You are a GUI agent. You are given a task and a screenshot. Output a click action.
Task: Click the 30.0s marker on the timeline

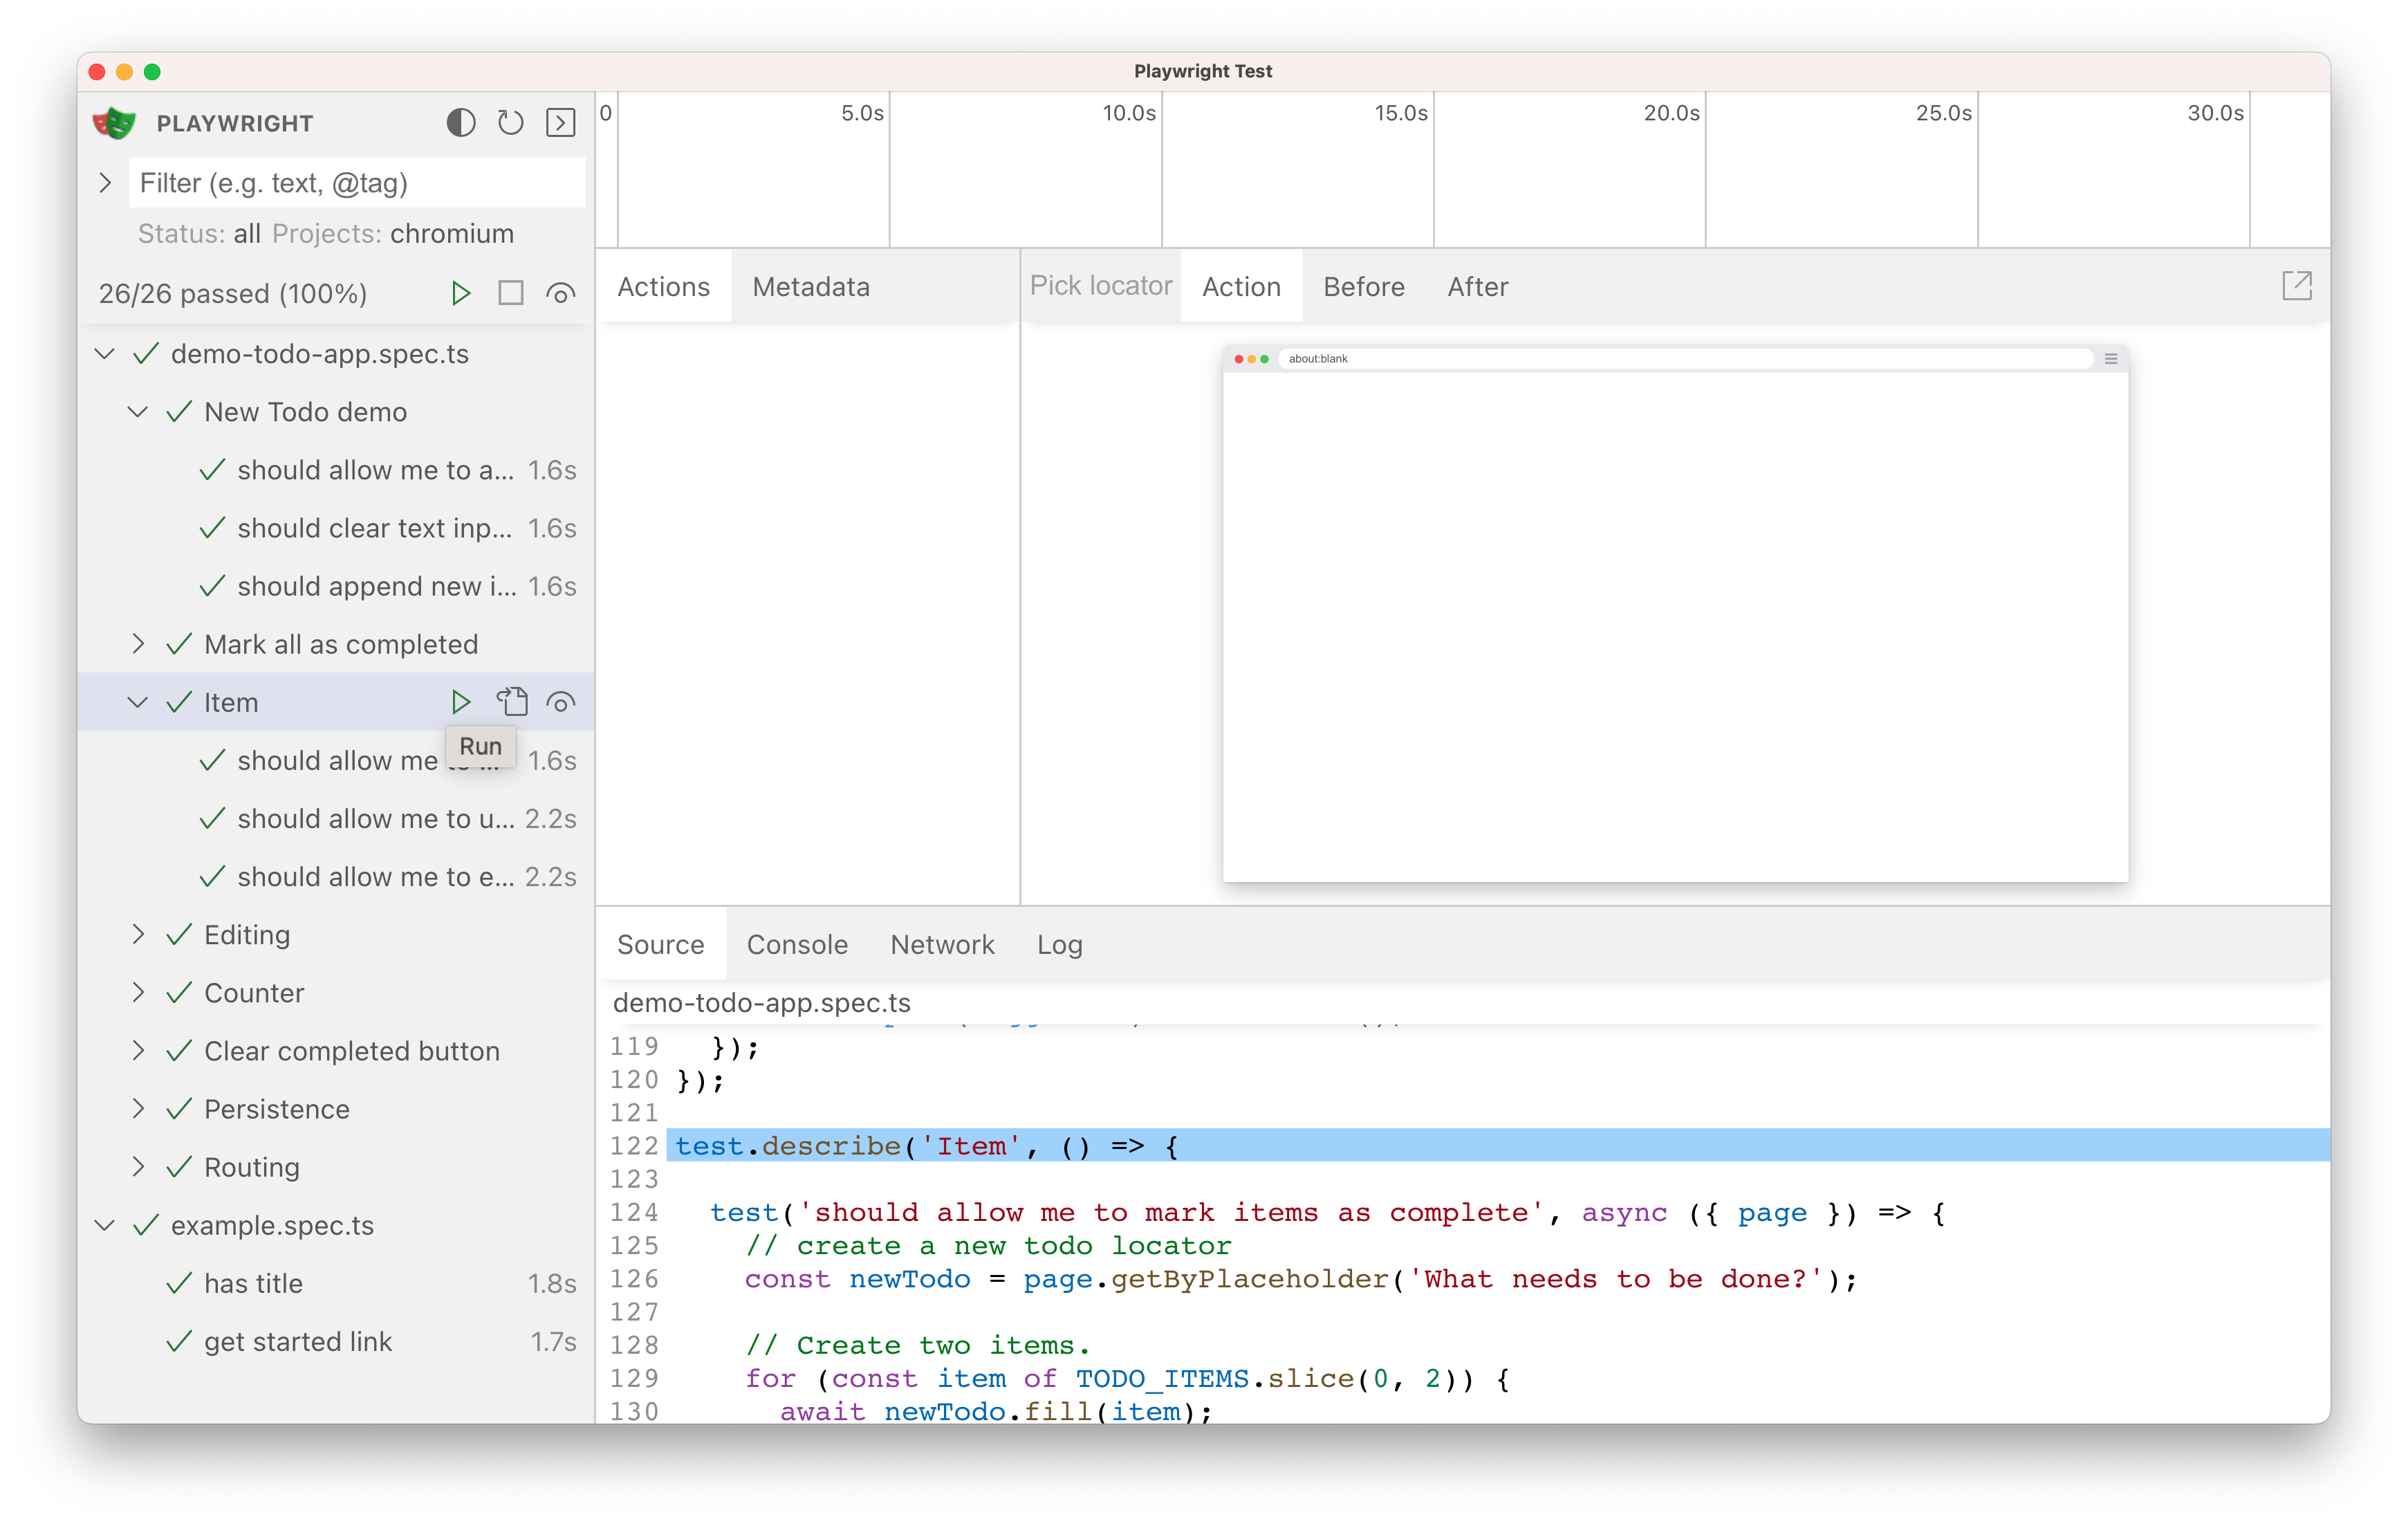pos(2215,113)
